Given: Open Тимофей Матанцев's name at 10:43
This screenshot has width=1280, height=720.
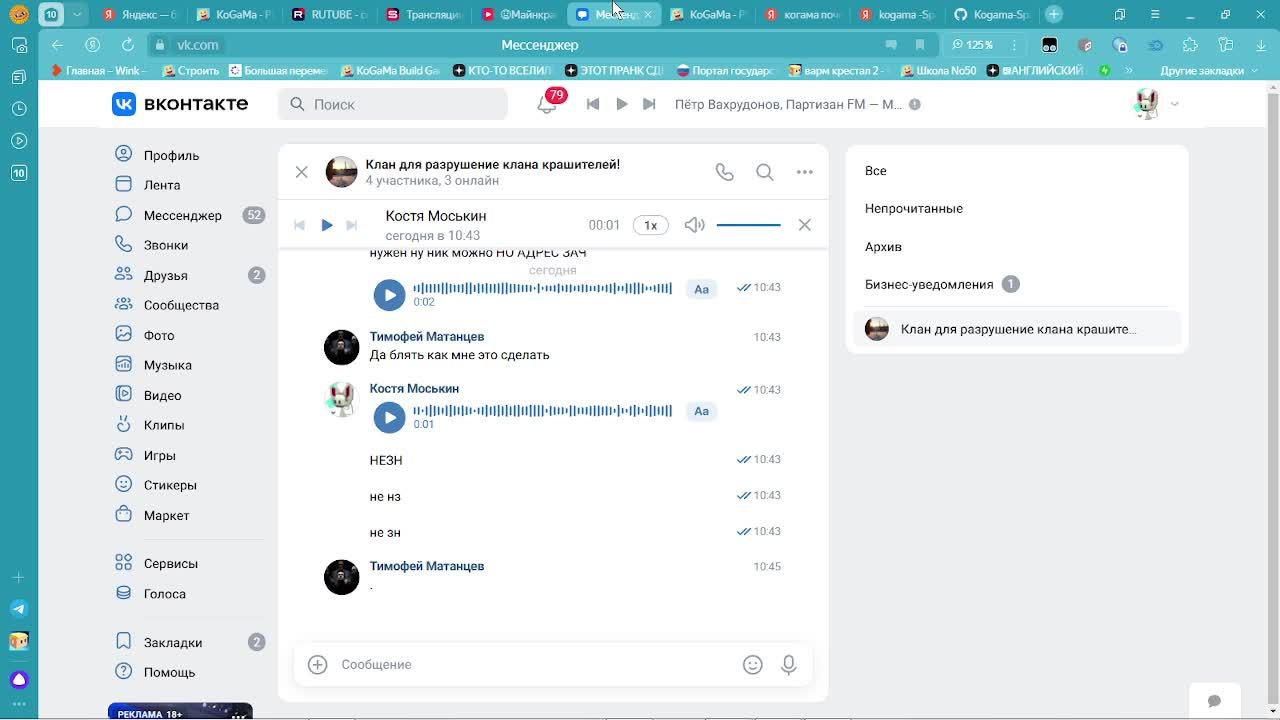Looking at the screenshot, I should click(427, 337).
